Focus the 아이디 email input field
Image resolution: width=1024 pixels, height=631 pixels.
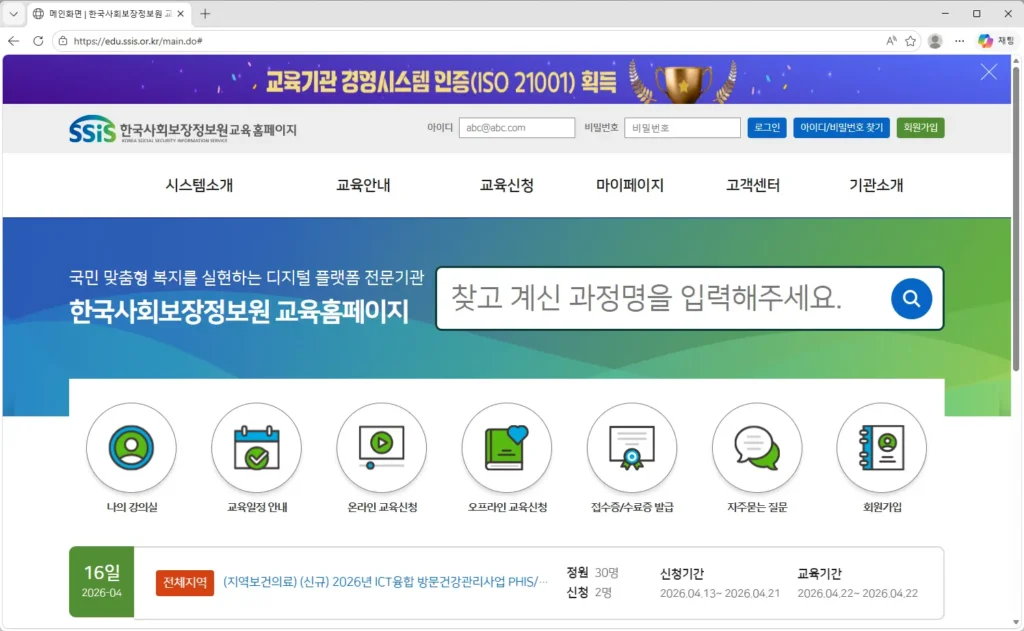tap(517, 127)
